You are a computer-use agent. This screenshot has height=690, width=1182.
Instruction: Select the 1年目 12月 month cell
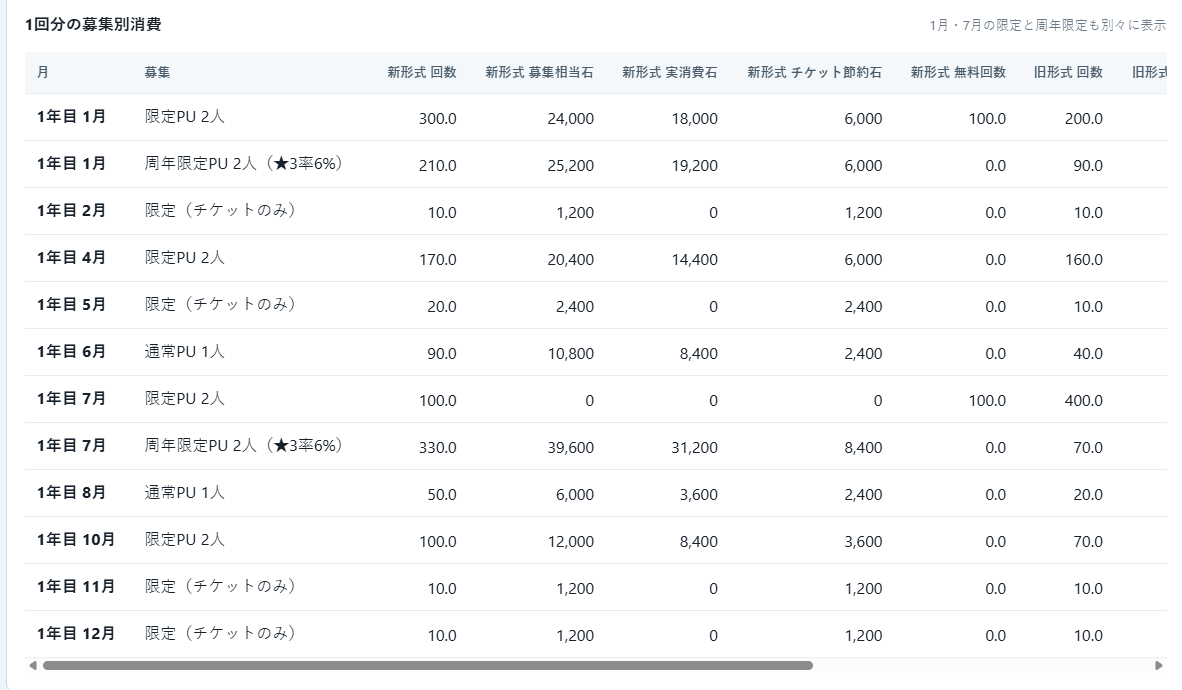tap(76, 634)
